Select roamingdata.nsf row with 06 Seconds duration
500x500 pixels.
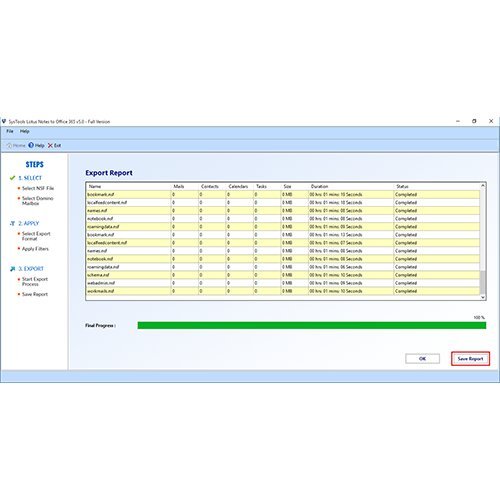pyautogui.click(x=283, y=267)
